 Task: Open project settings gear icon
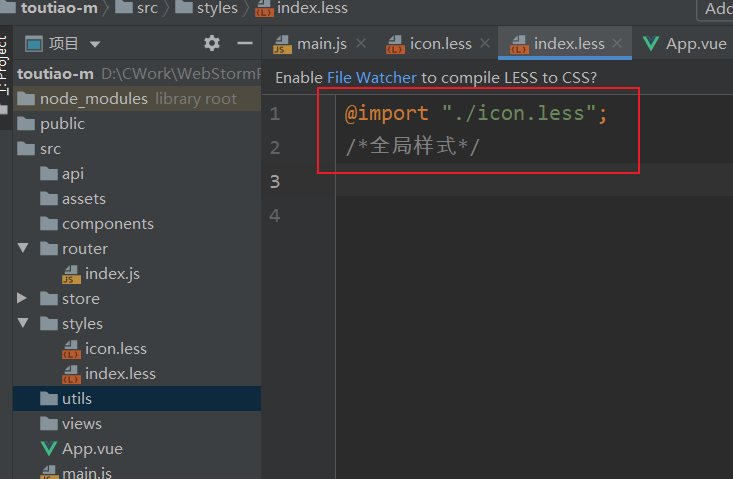[x=212, y=43]
